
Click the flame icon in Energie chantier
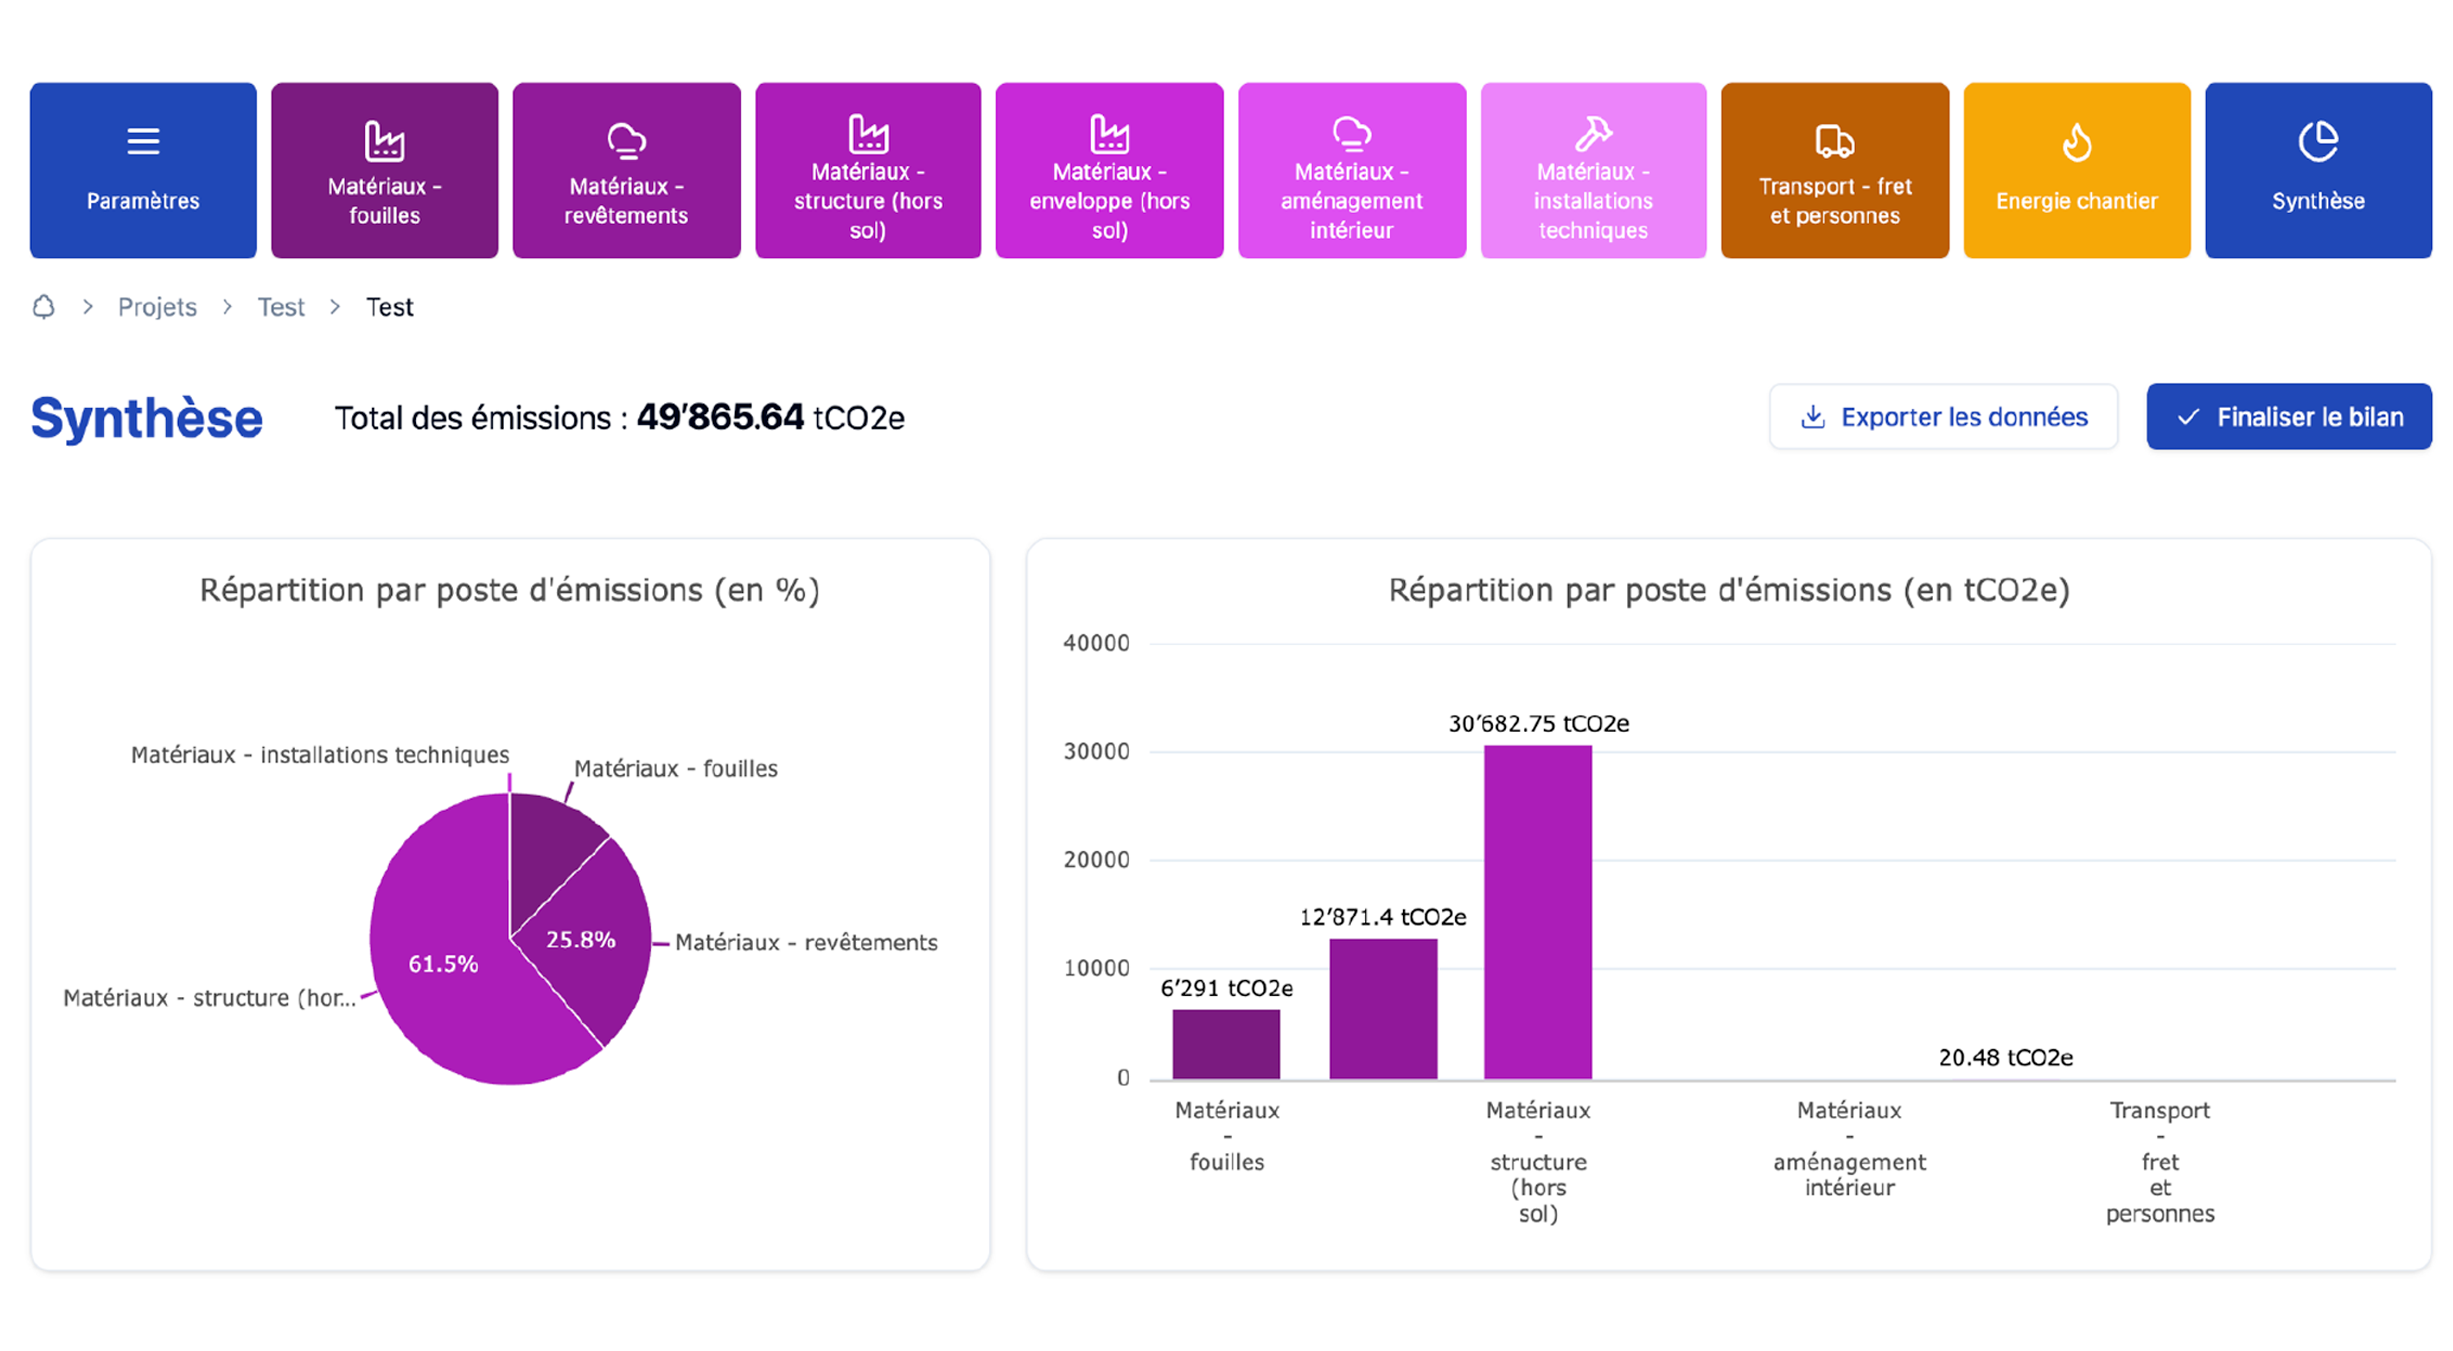2077,141
